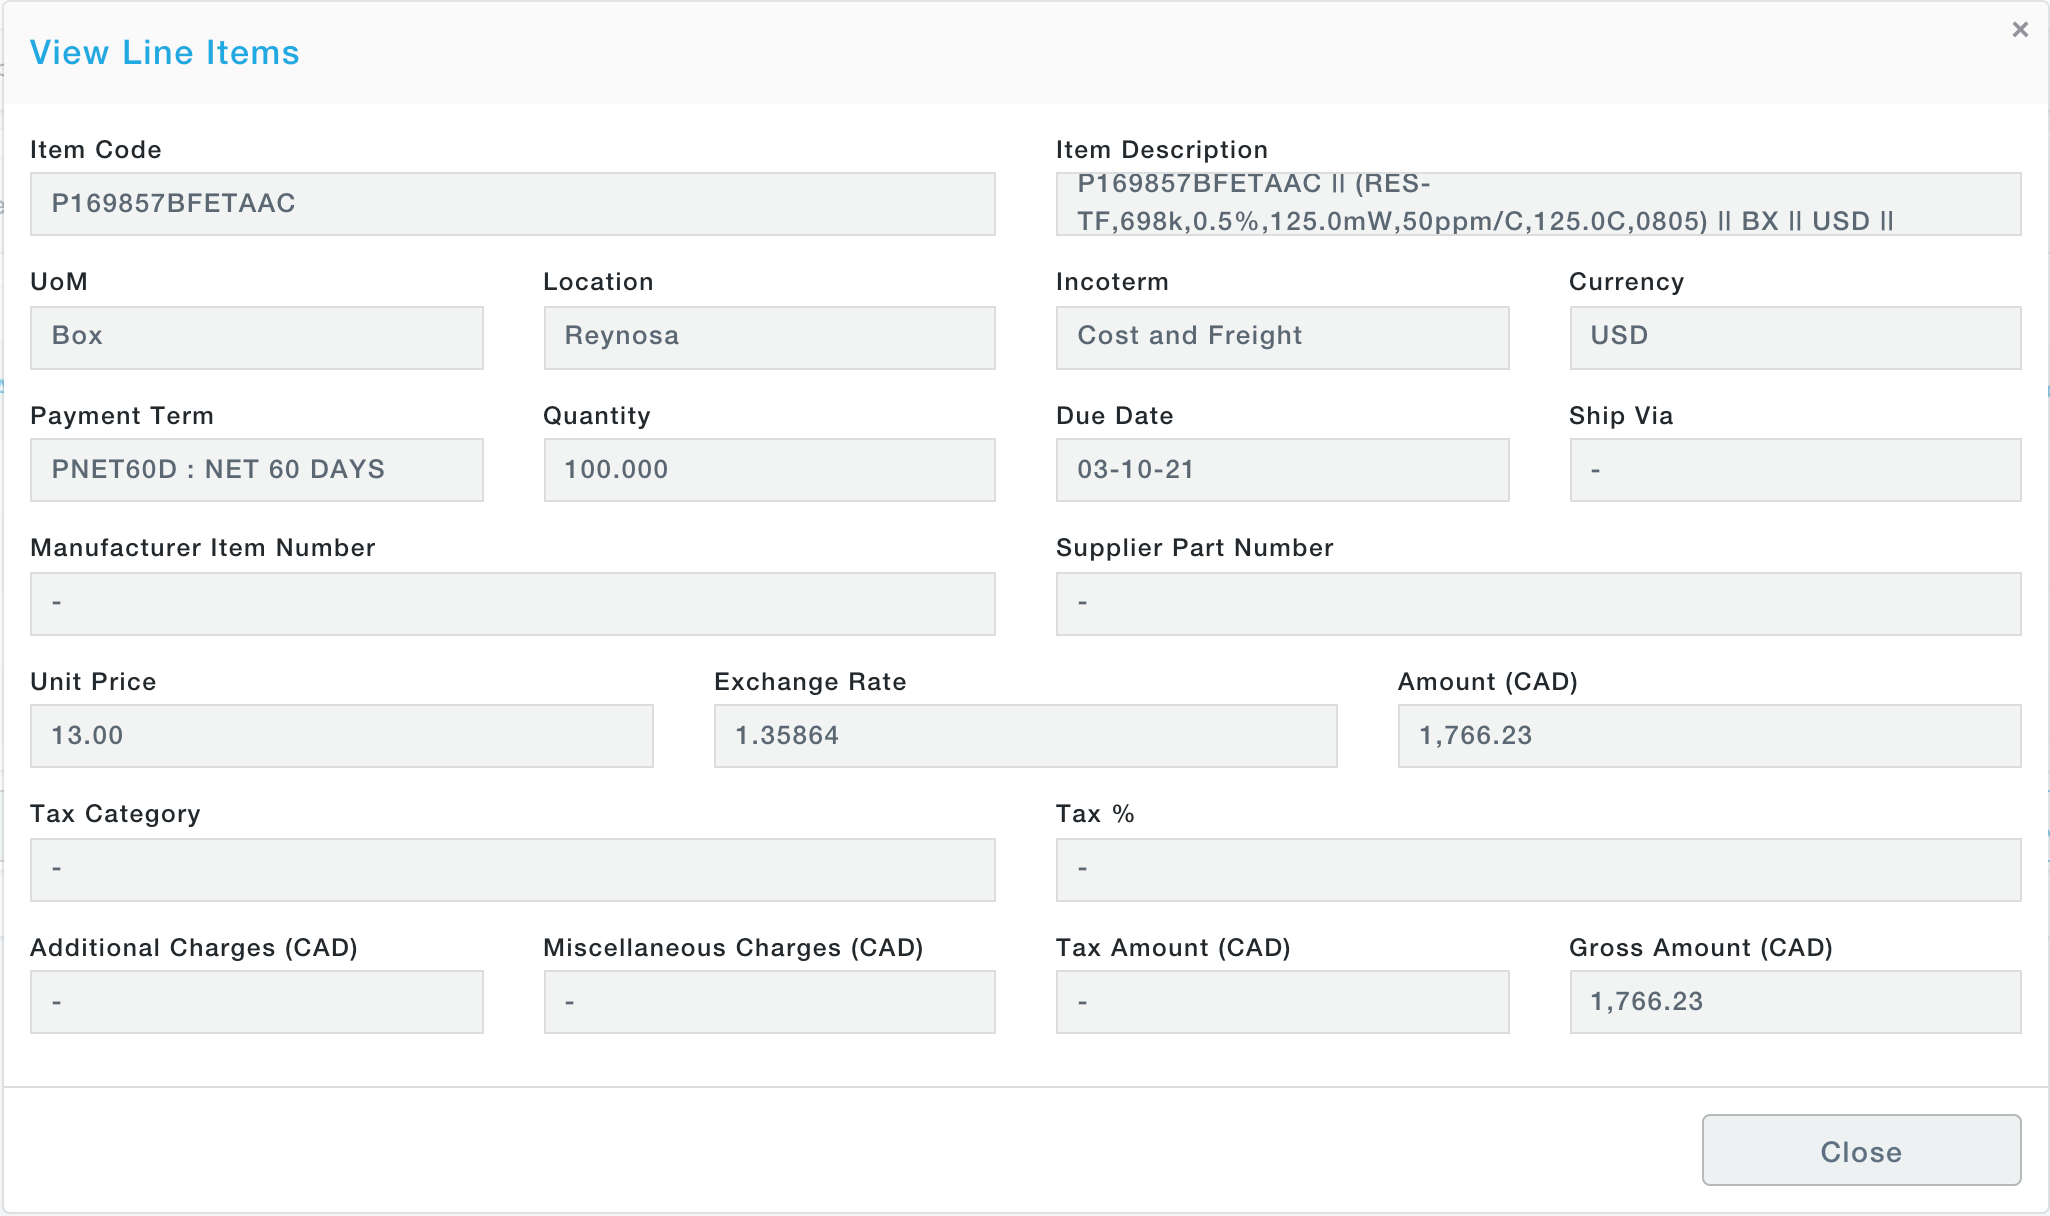Viewport: 2050px width, 1216px height.
Task: Click the Item Code field
Action: coord(512,204)
